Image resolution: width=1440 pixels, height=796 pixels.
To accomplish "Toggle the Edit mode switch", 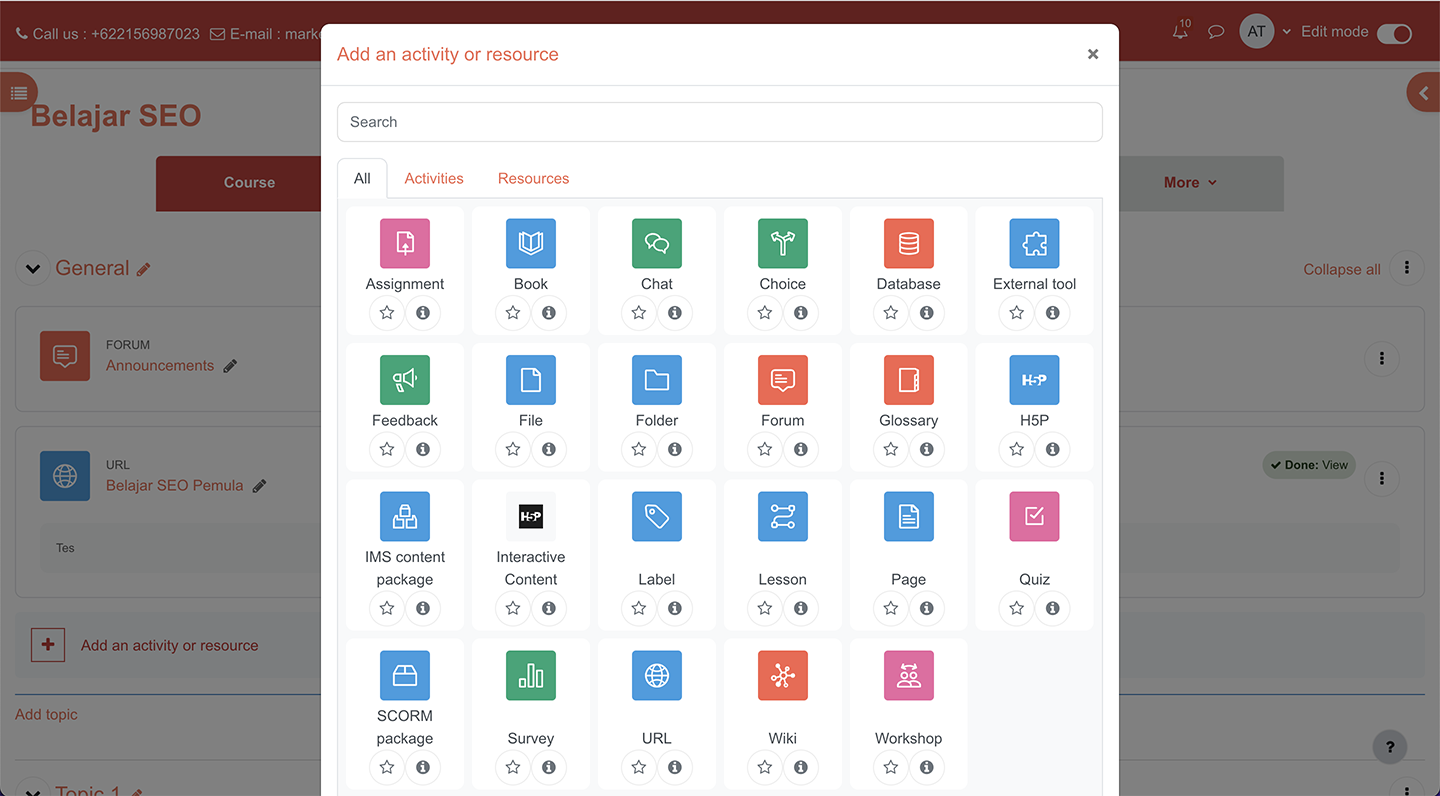I will click(x=1394, y=33).
